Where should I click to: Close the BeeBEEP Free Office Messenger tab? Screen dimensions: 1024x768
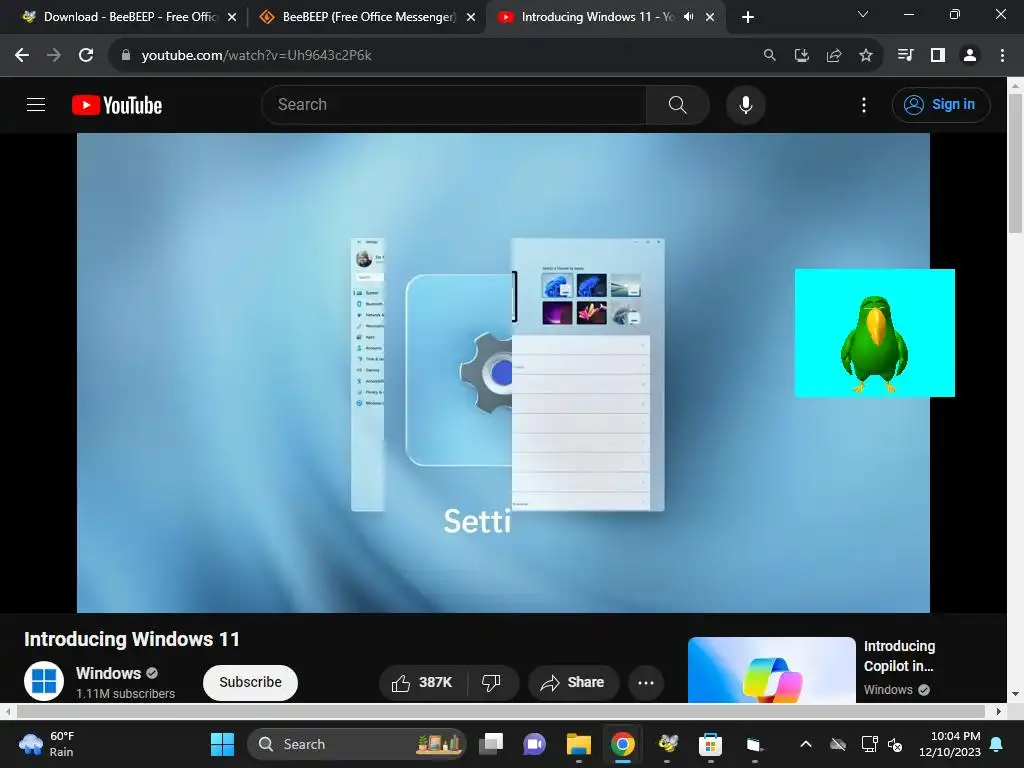pos(471,17)
